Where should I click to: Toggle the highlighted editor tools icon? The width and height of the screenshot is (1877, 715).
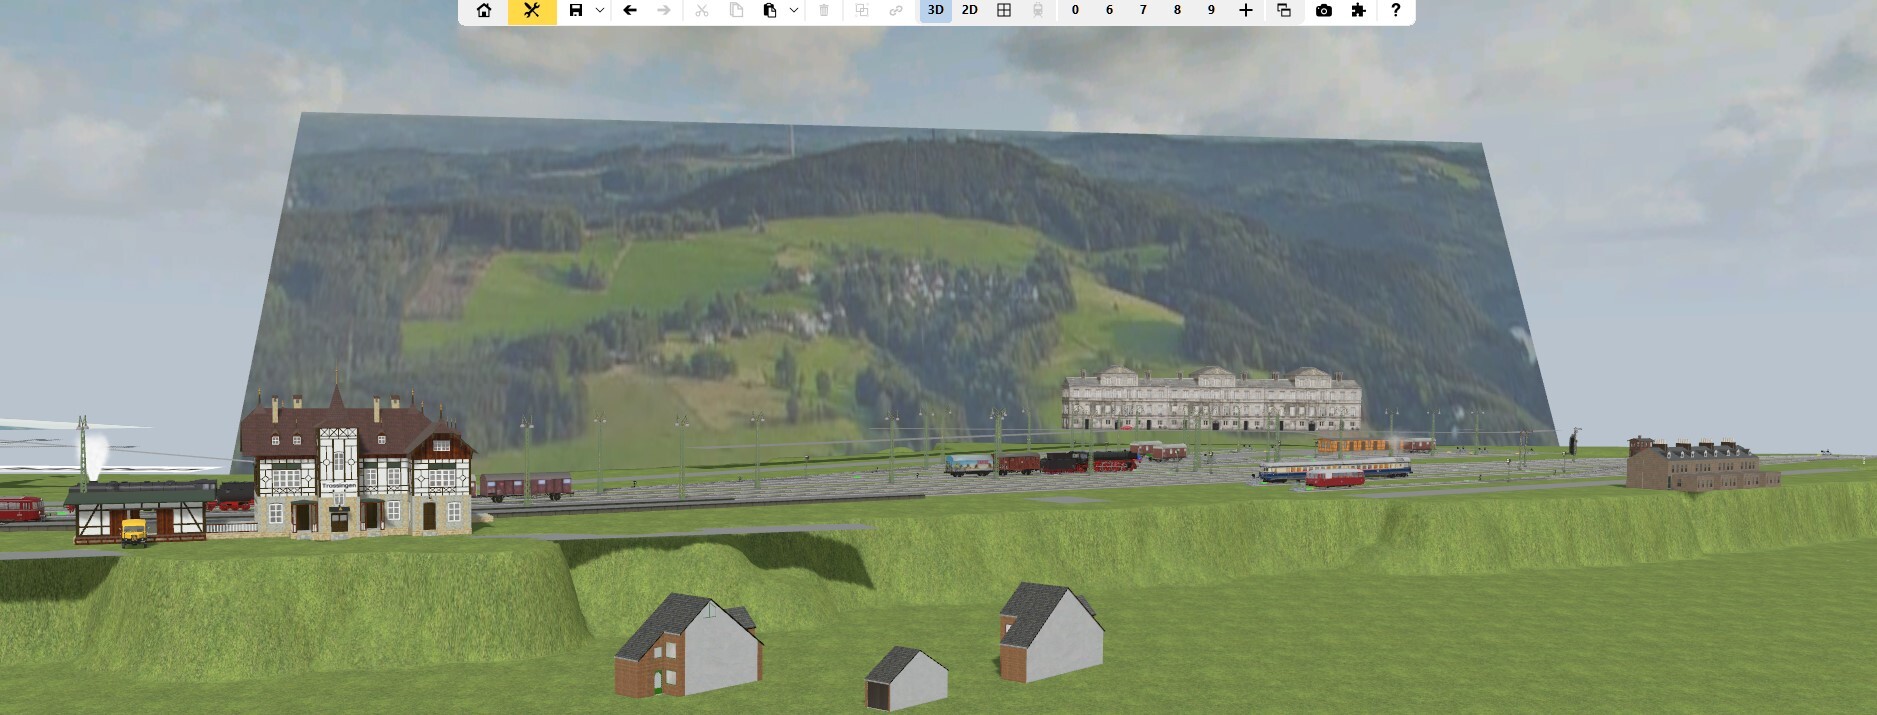[x=532, y=11]
